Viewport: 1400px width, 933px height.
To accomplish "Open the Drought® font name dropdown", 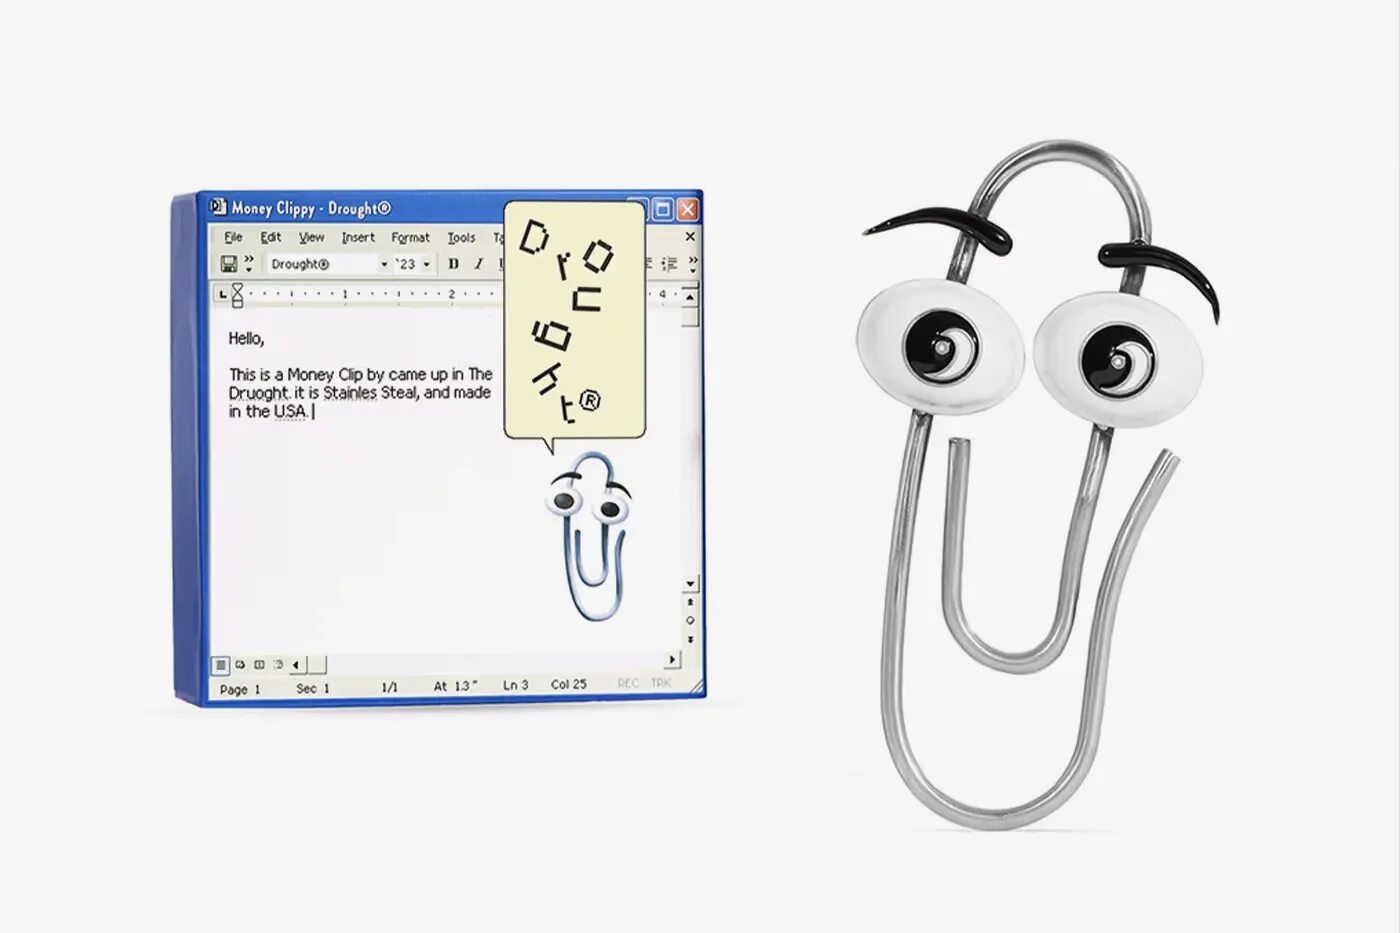I will [x=383, y=264].
